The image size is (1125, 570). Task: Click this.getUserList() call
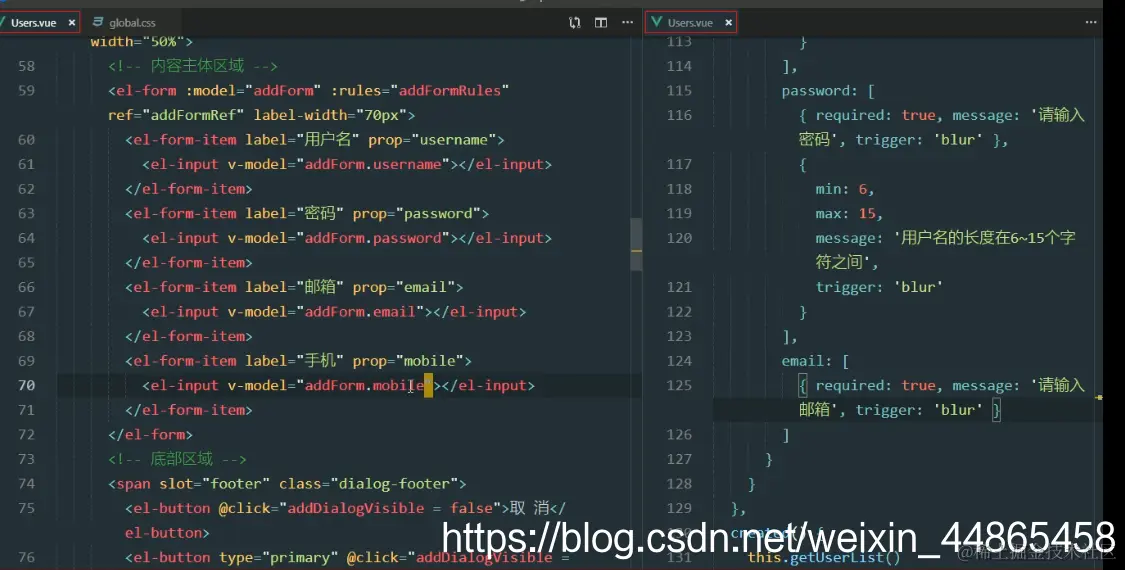tap(824, 557)
